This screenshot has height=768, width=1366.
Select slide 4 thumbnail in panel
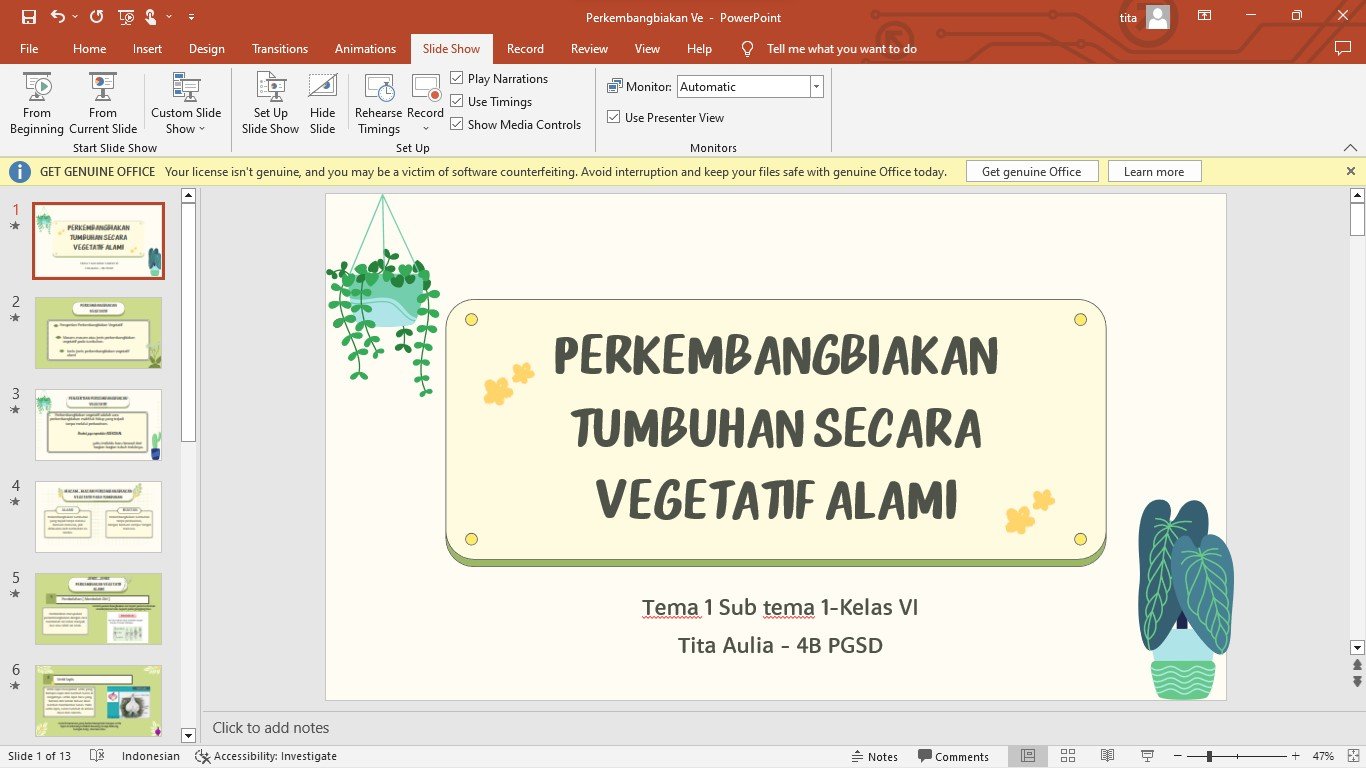click(98, 517)
